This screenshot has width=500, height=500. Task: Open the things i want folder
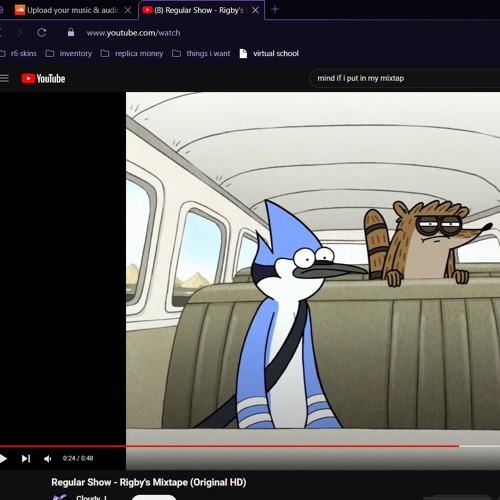pyautogui.click(x=201, y=53)
